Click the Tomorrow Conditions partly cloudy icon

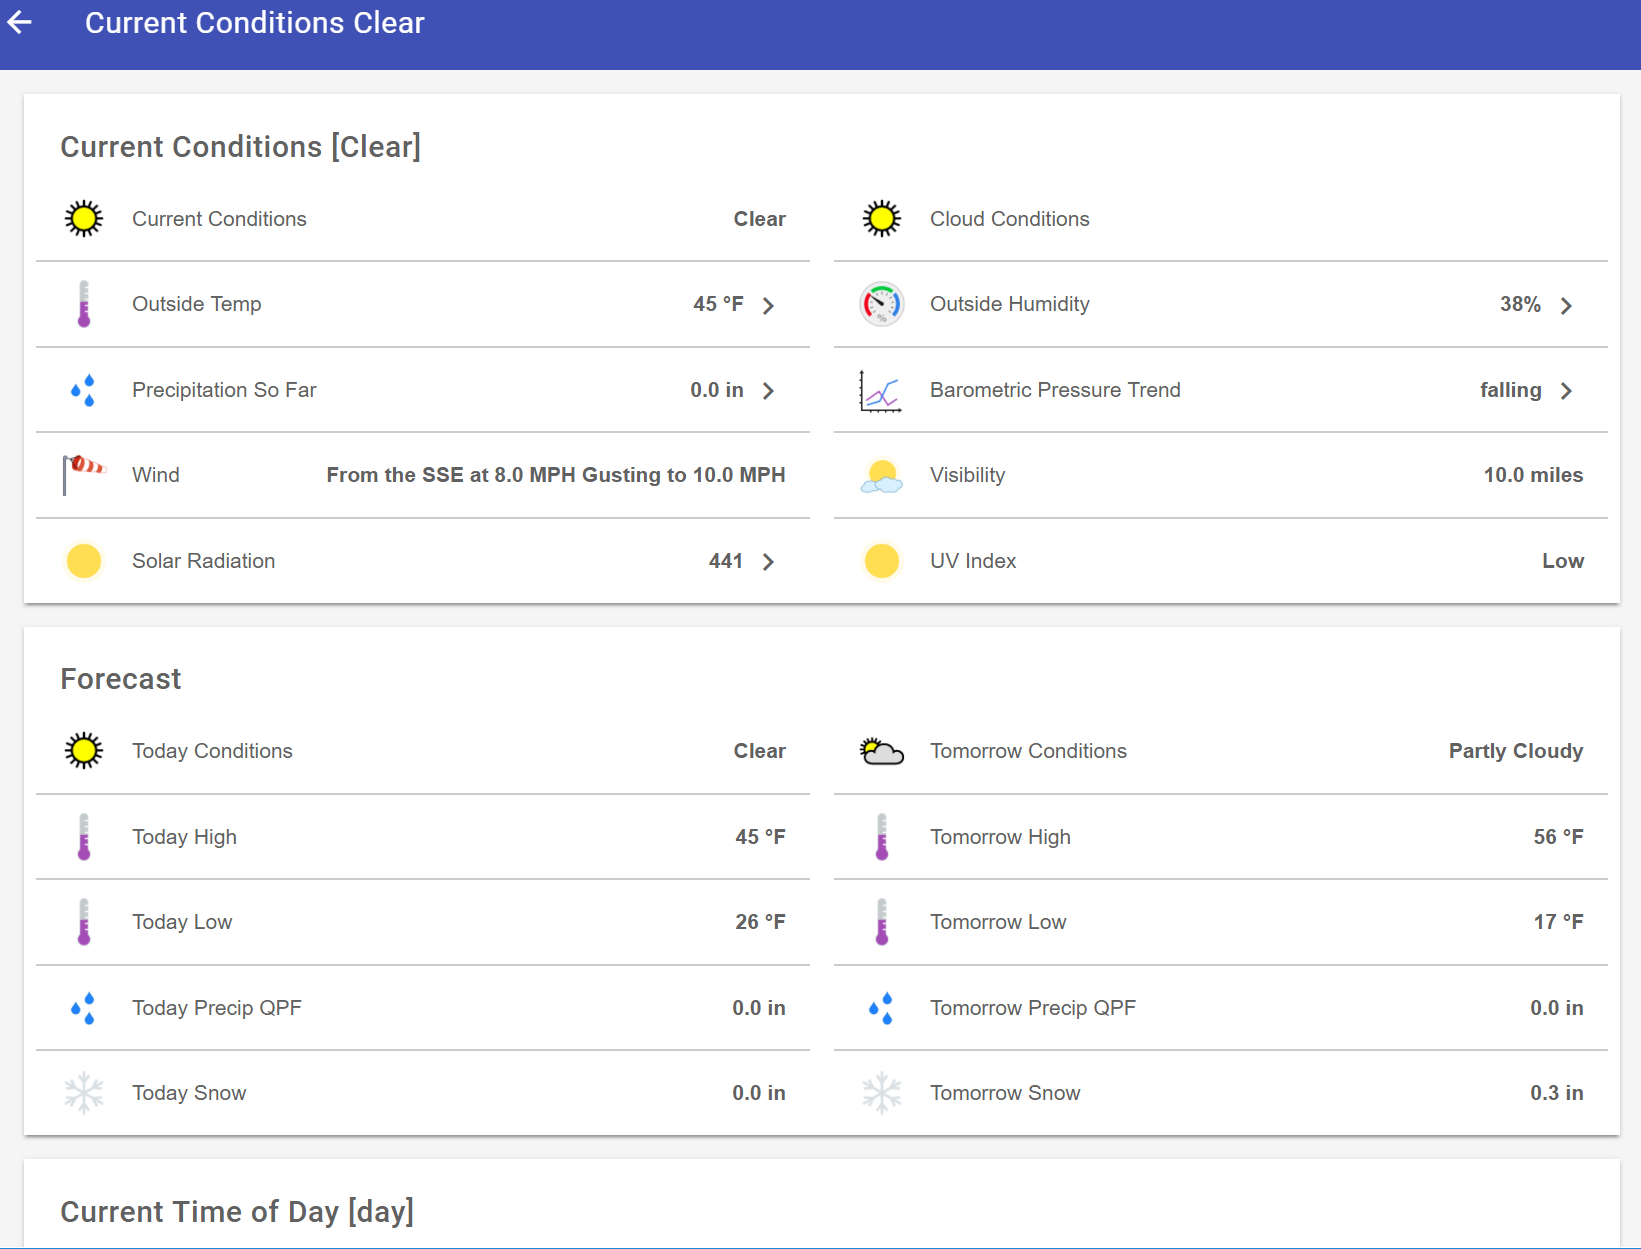(x=881, y=751)
